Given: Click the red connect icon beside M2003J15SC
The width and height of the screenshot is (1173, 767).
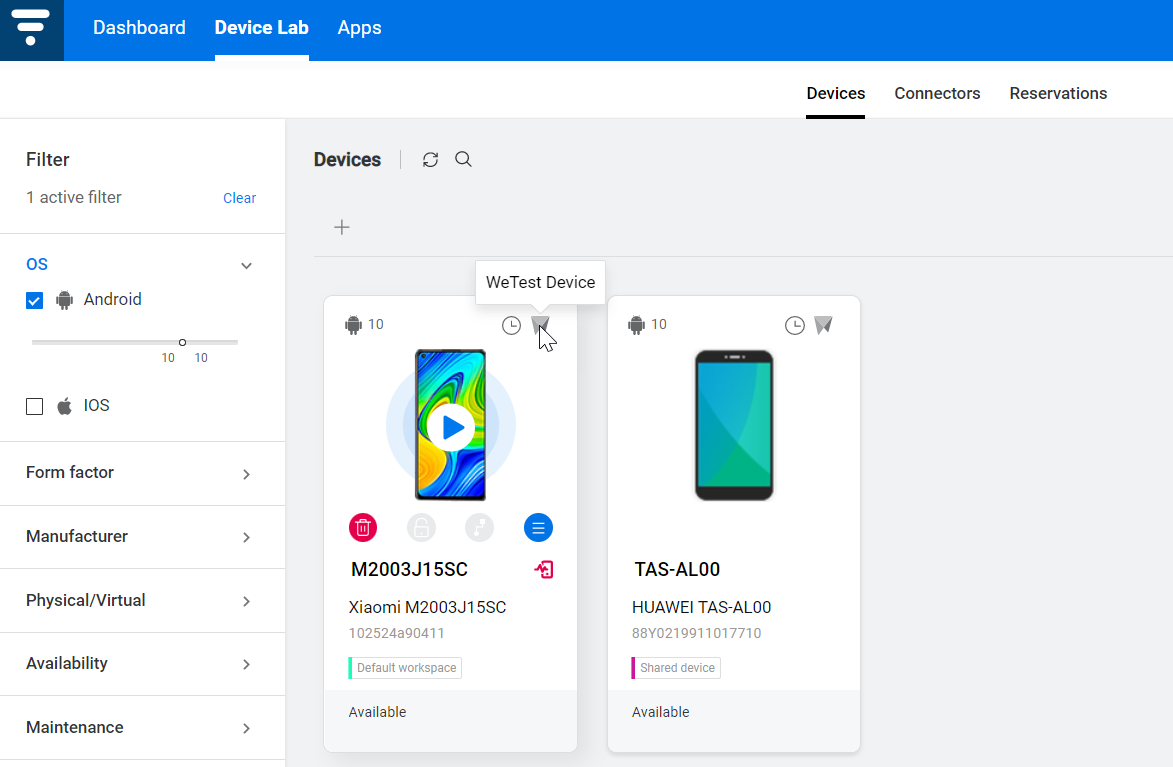Looking at the screenshot, I should (x=544, y=570).
